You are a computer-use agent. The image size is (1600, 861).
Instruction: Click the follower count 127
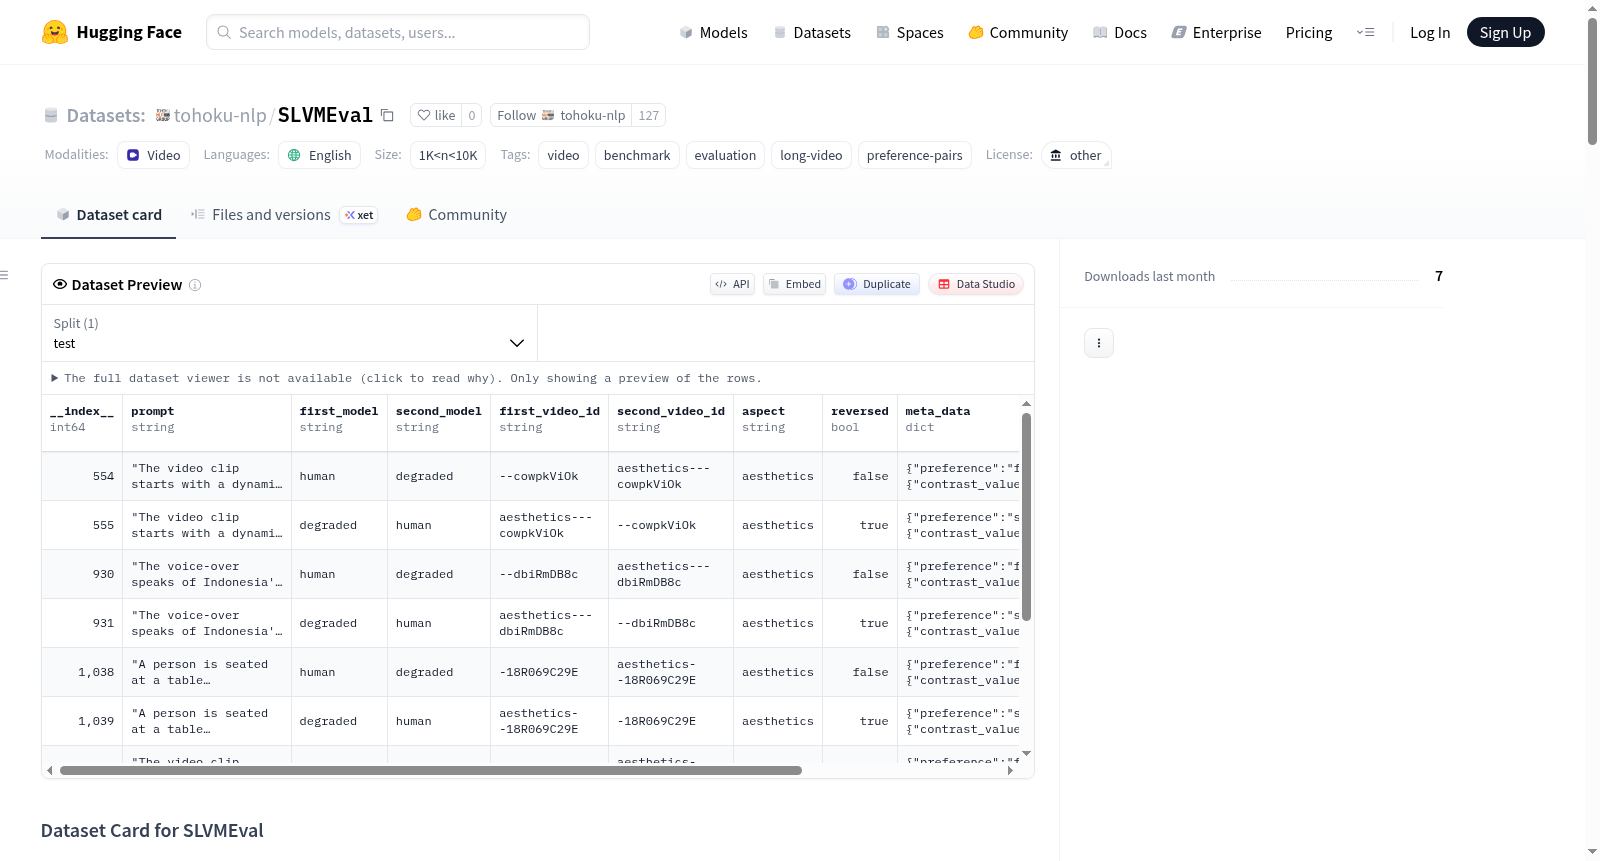[649, 115]
